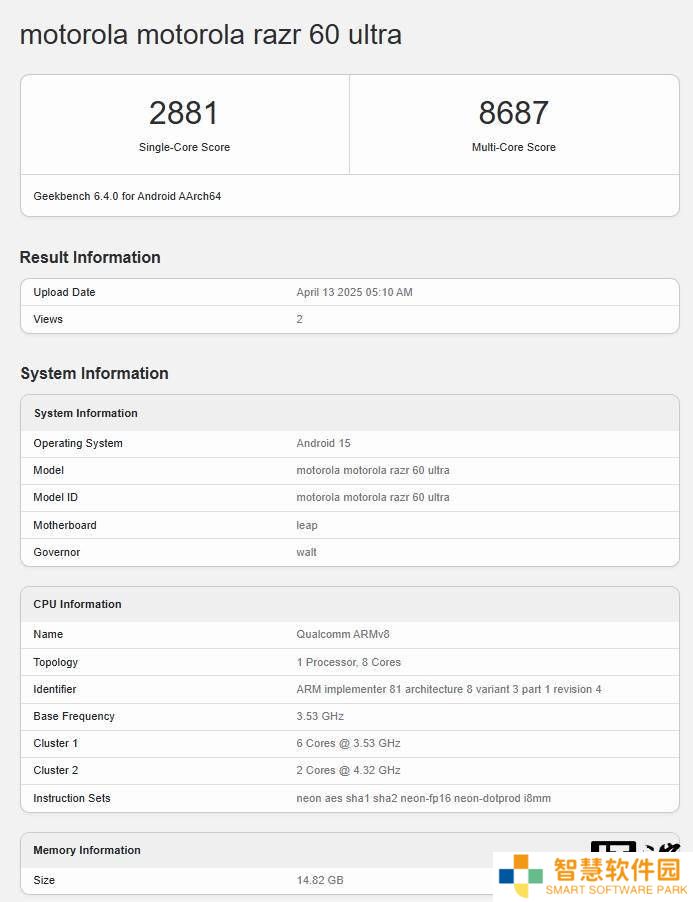Viewport: 693px width, 902px height.
Task: Click the Model row label
Action: pos(48,471)
